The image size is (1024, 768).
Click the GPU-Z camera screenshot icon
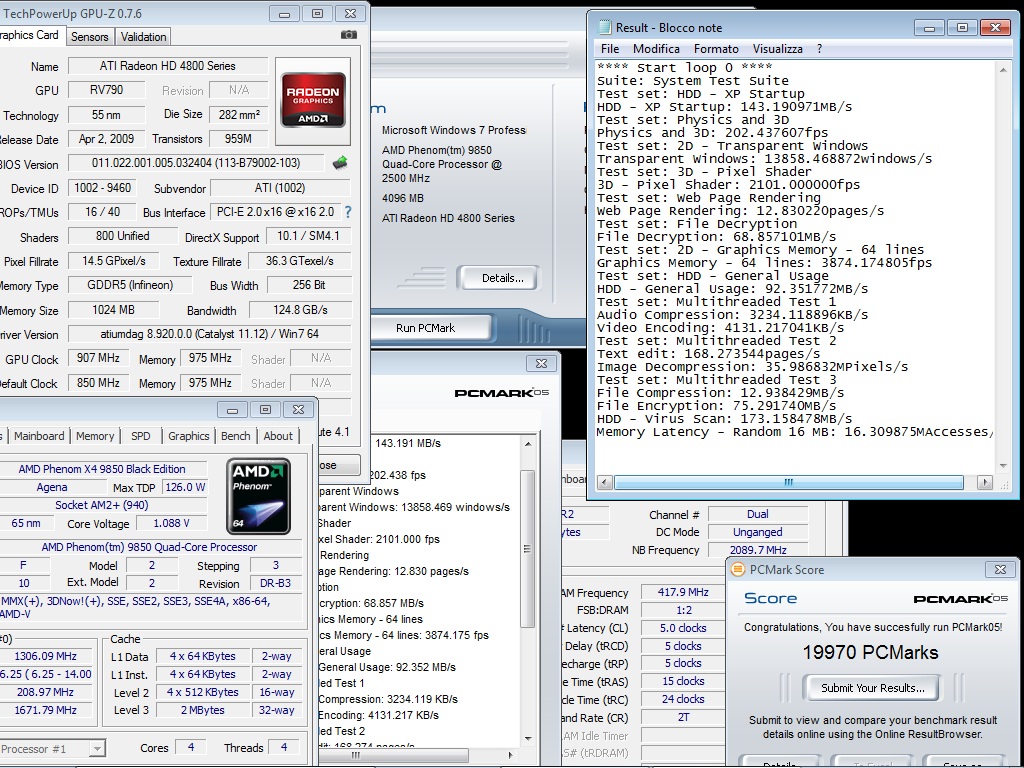pos(349,35)
